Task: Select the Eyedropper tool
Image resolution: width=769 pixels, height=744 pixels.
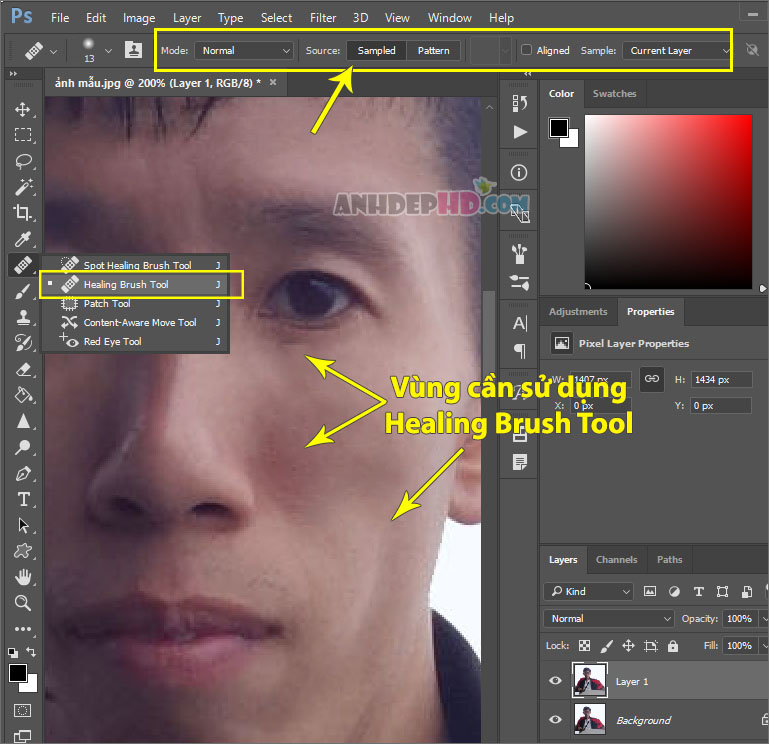Action: pos(23,239)
